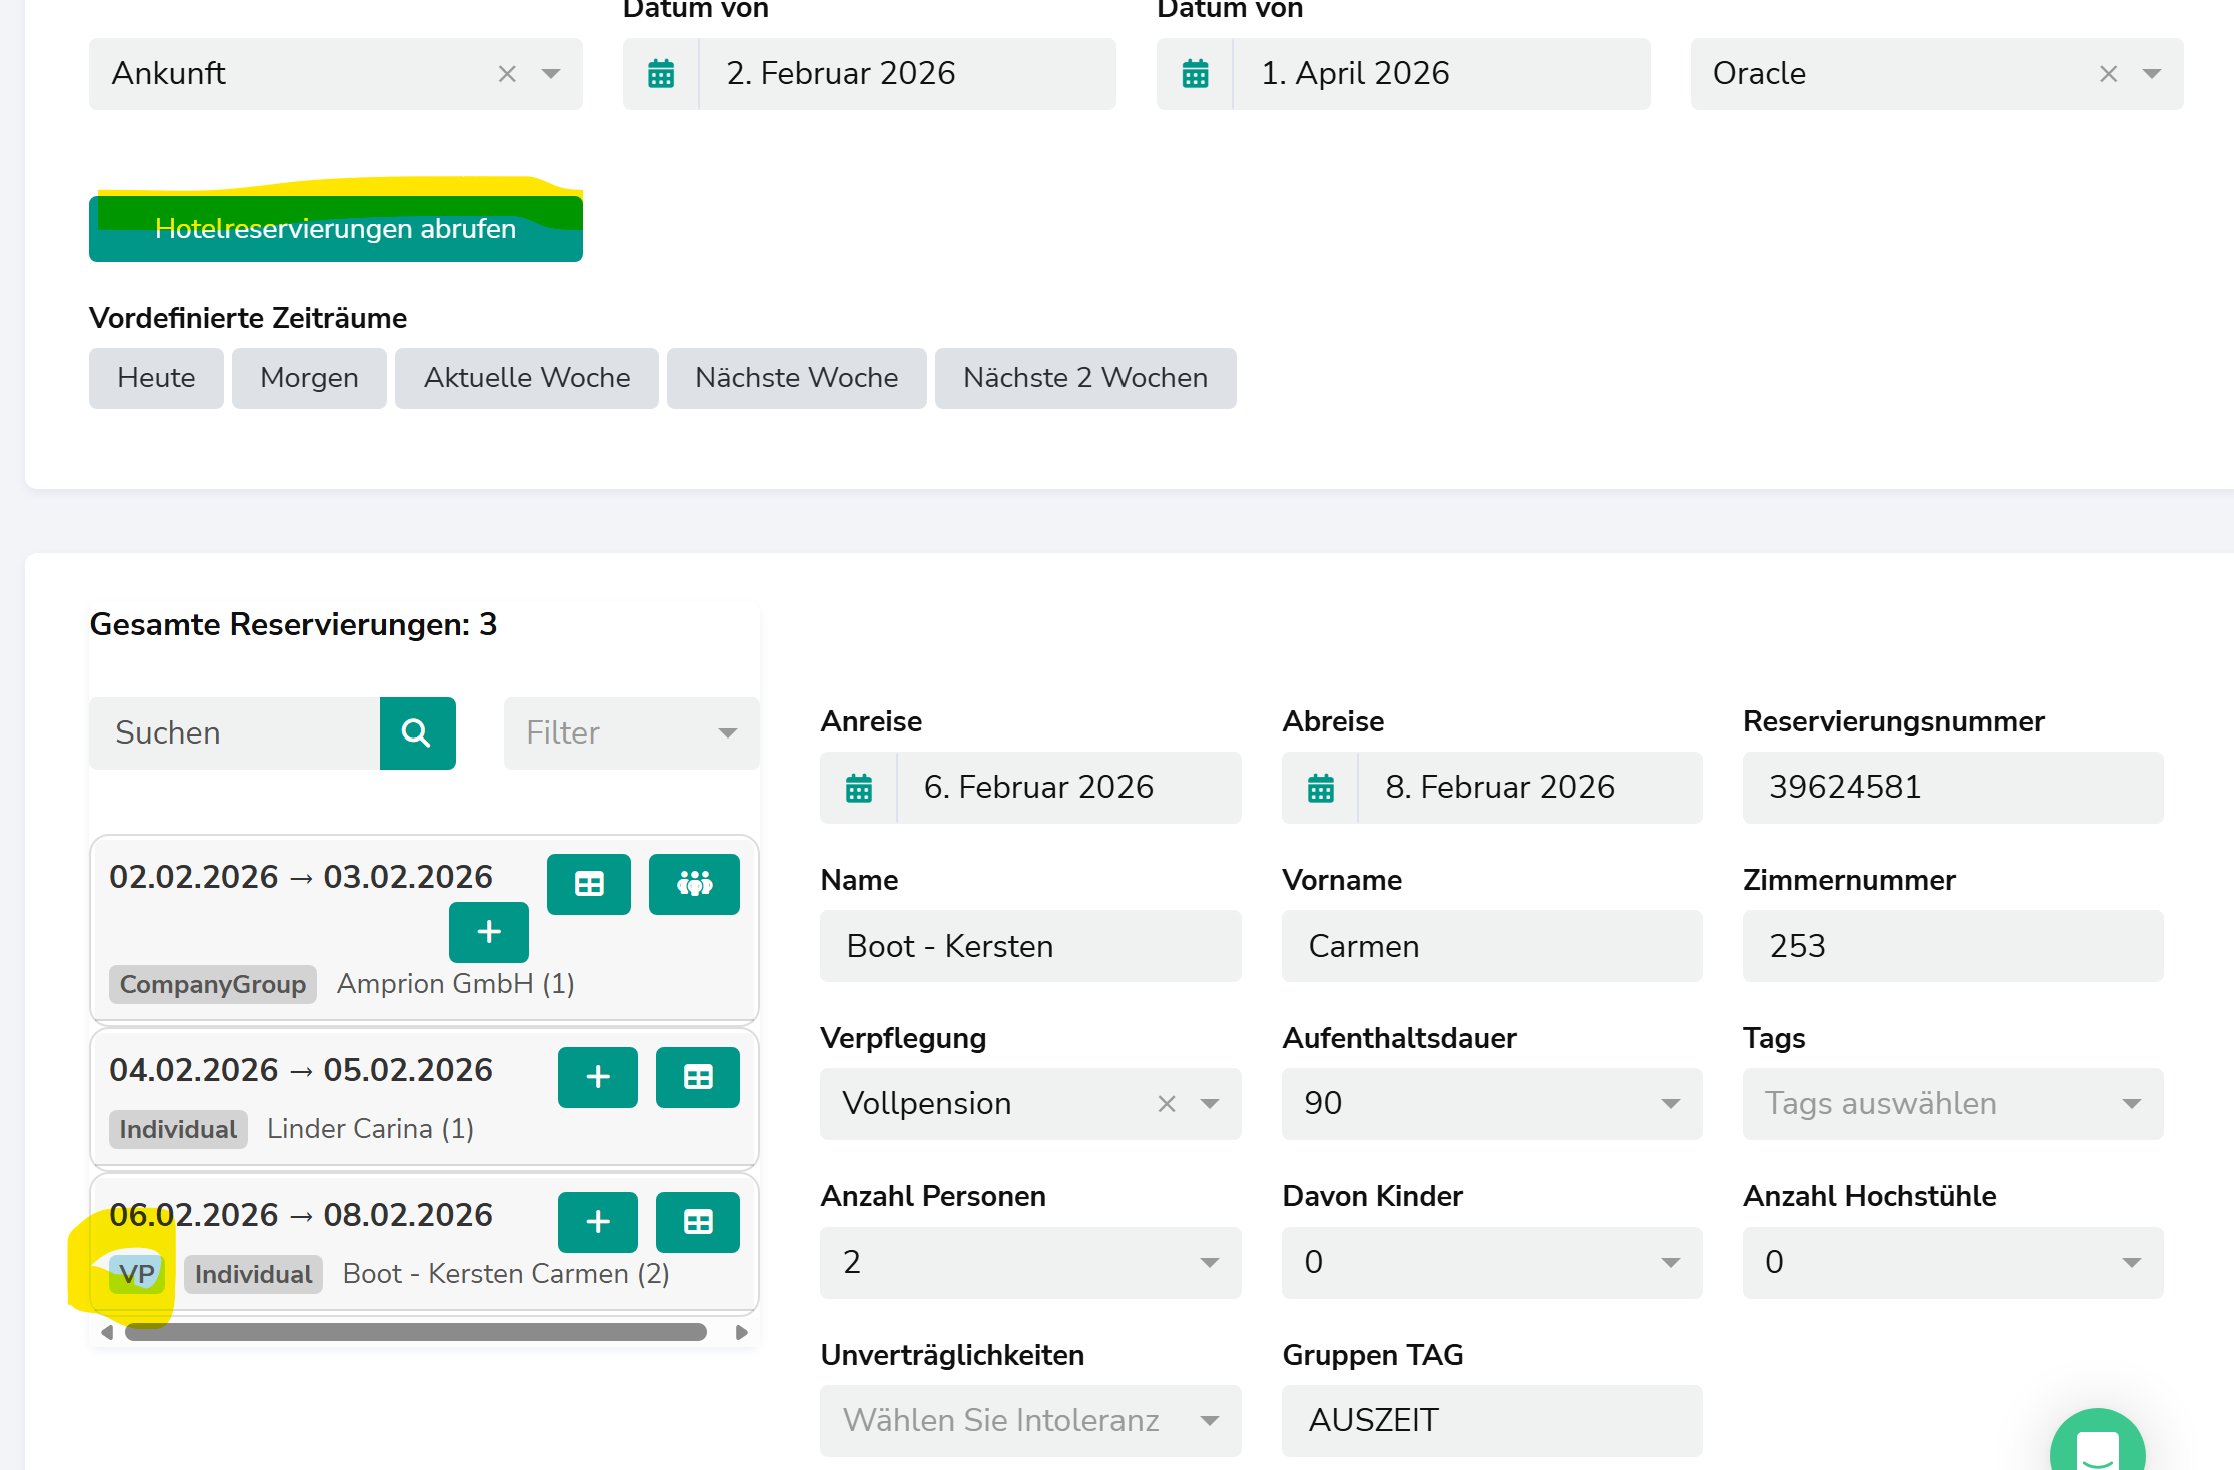
Task: Select the Aktuelle Woche time range
Action: pos(527,378)
